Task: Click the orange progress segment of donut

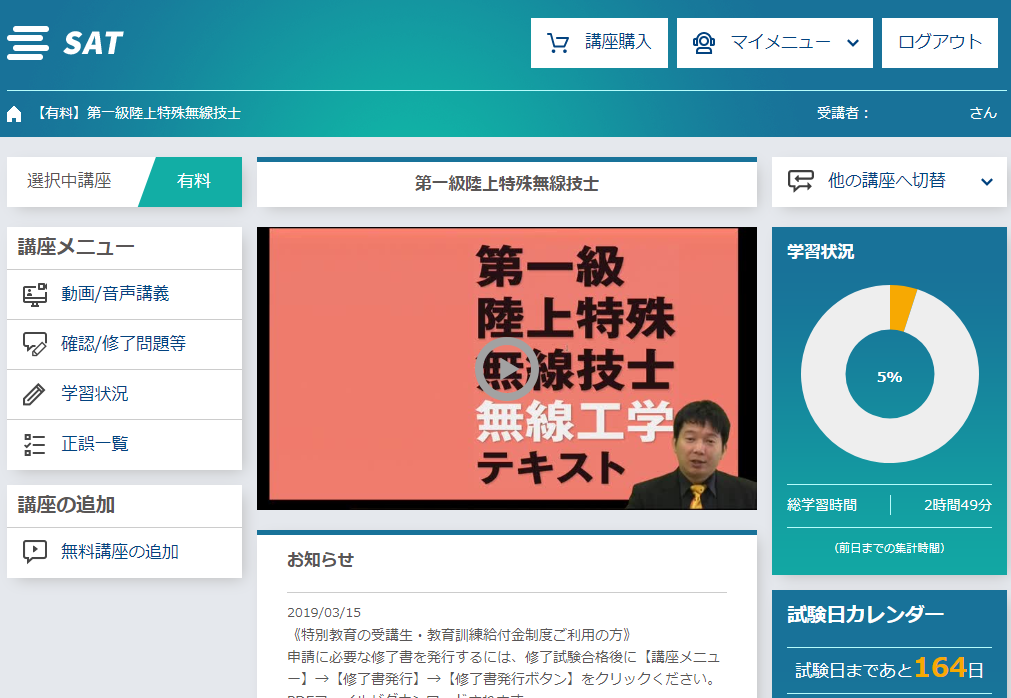Action: 902,307
